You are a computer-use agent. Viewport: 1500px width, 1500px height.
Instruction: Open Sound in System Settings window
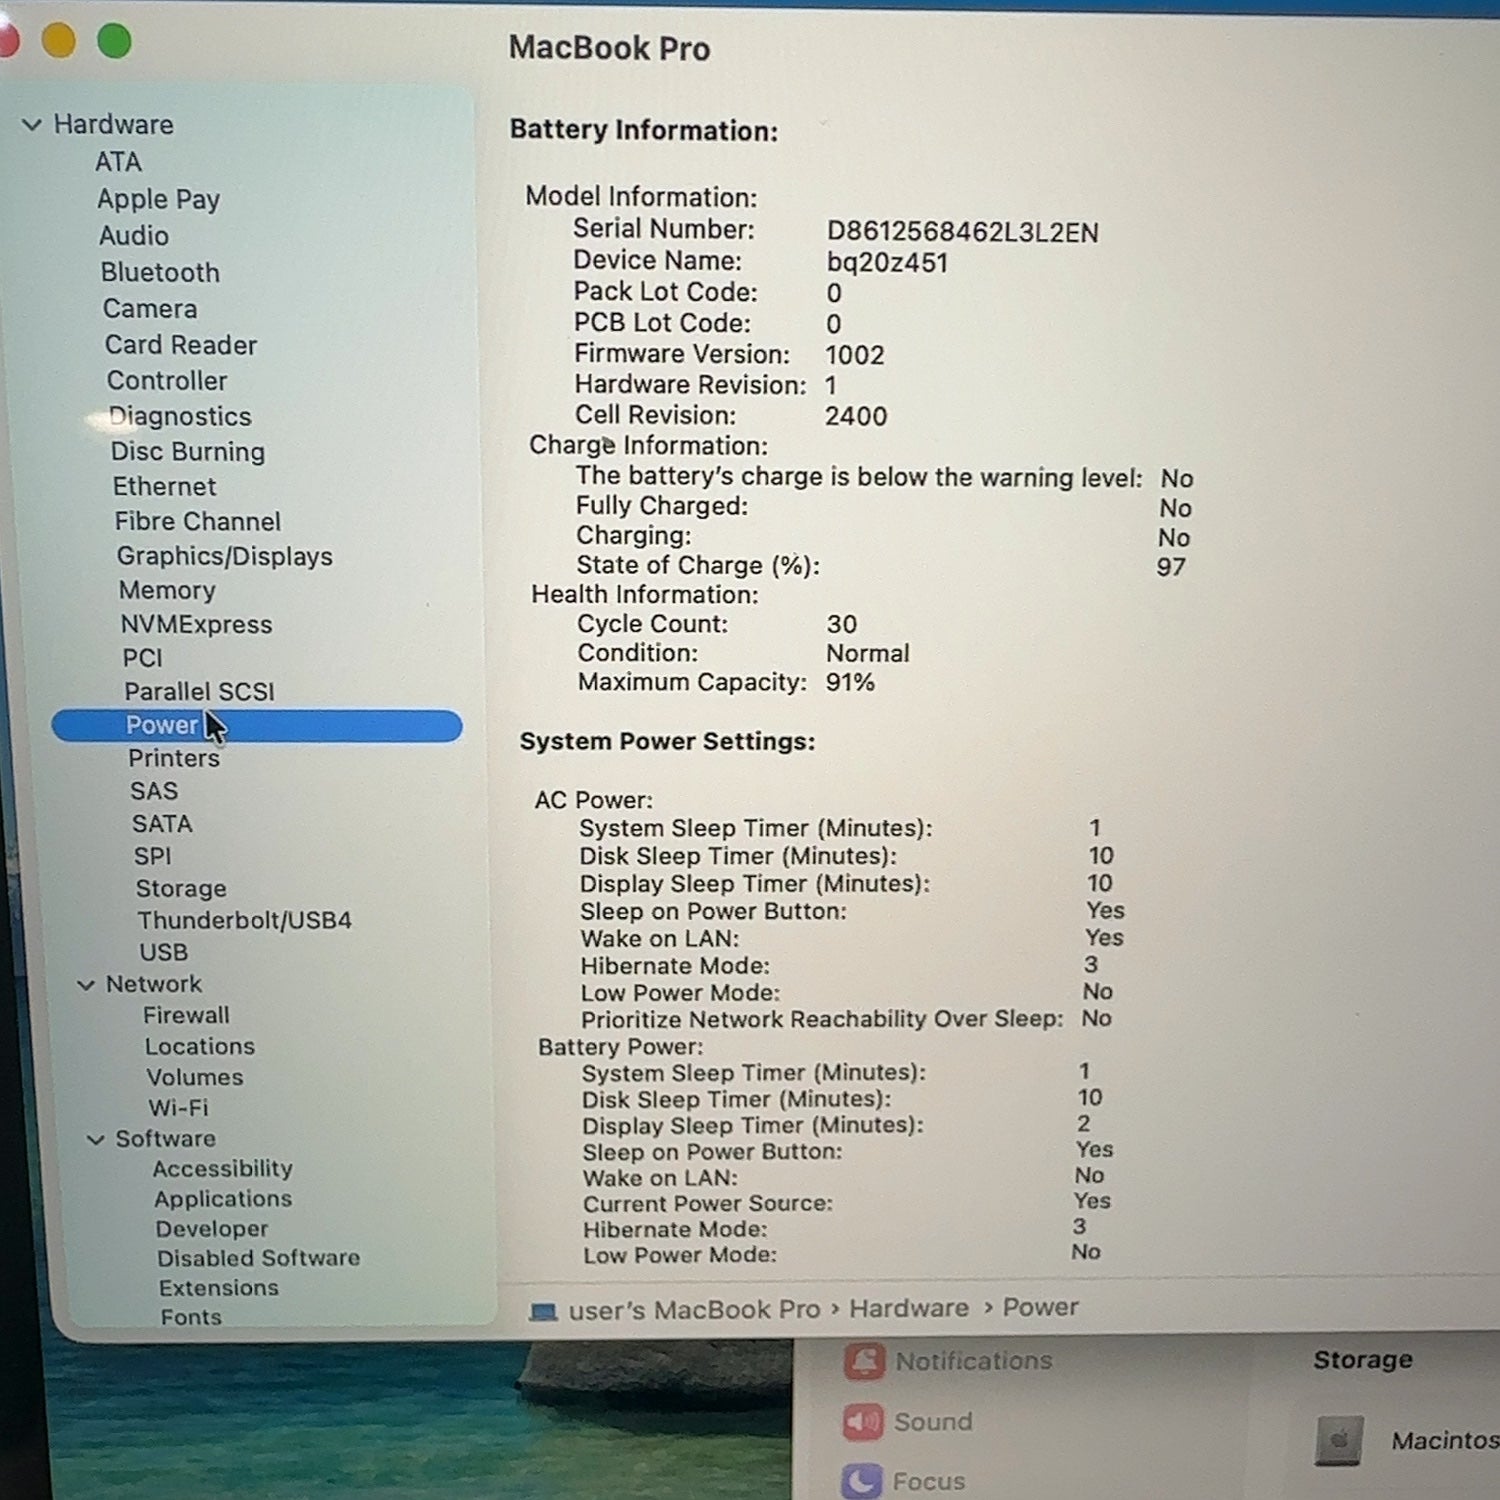click(x=933, y=1421)
